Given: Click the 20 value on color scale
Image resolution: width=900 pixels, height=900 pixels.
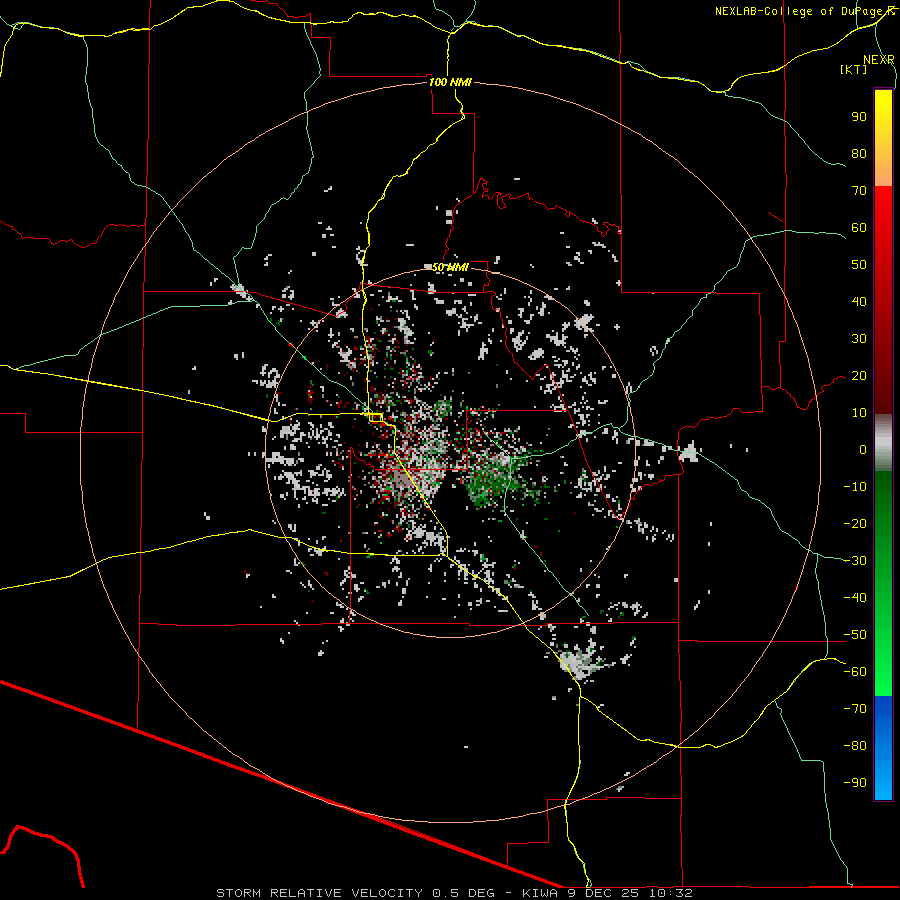Looking at the screenshot, I should [859, 375].
